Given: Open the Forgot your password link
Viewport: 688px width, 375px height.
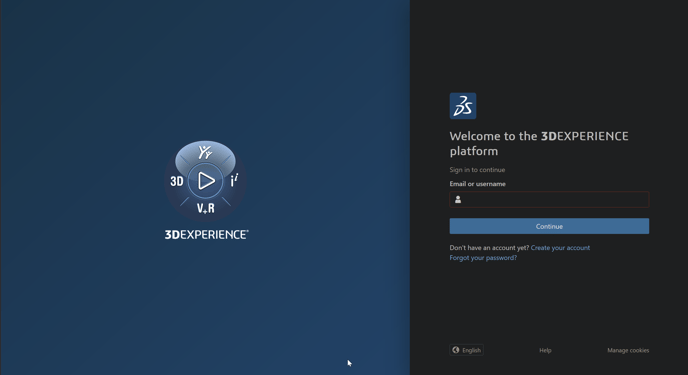Looking at the screenshot, I should pyautogui.click(x=483, y=258).
